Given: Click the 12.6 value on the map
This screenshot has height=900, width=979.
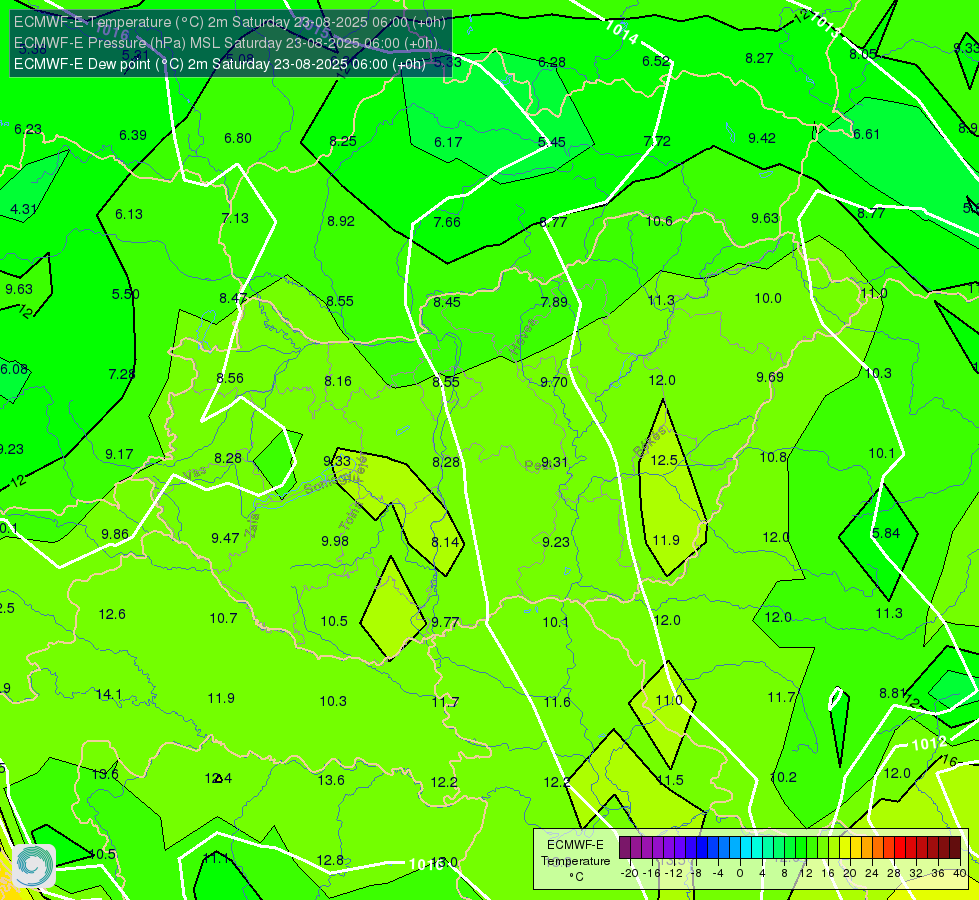Looking at the screenshot, I should pos(112,615).
